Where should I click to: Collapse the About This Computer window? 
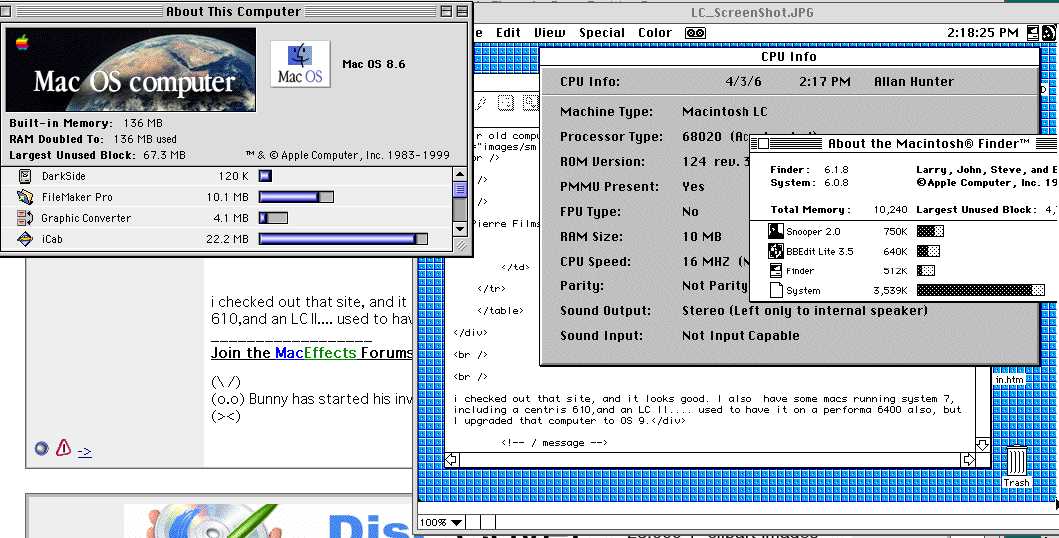coord(462,11)
